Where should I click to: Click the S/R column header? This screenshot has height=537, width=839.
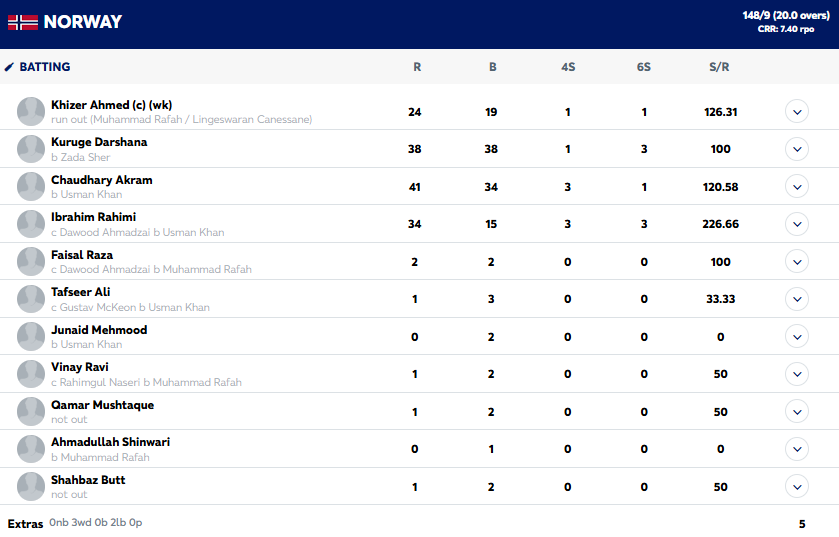720,67
